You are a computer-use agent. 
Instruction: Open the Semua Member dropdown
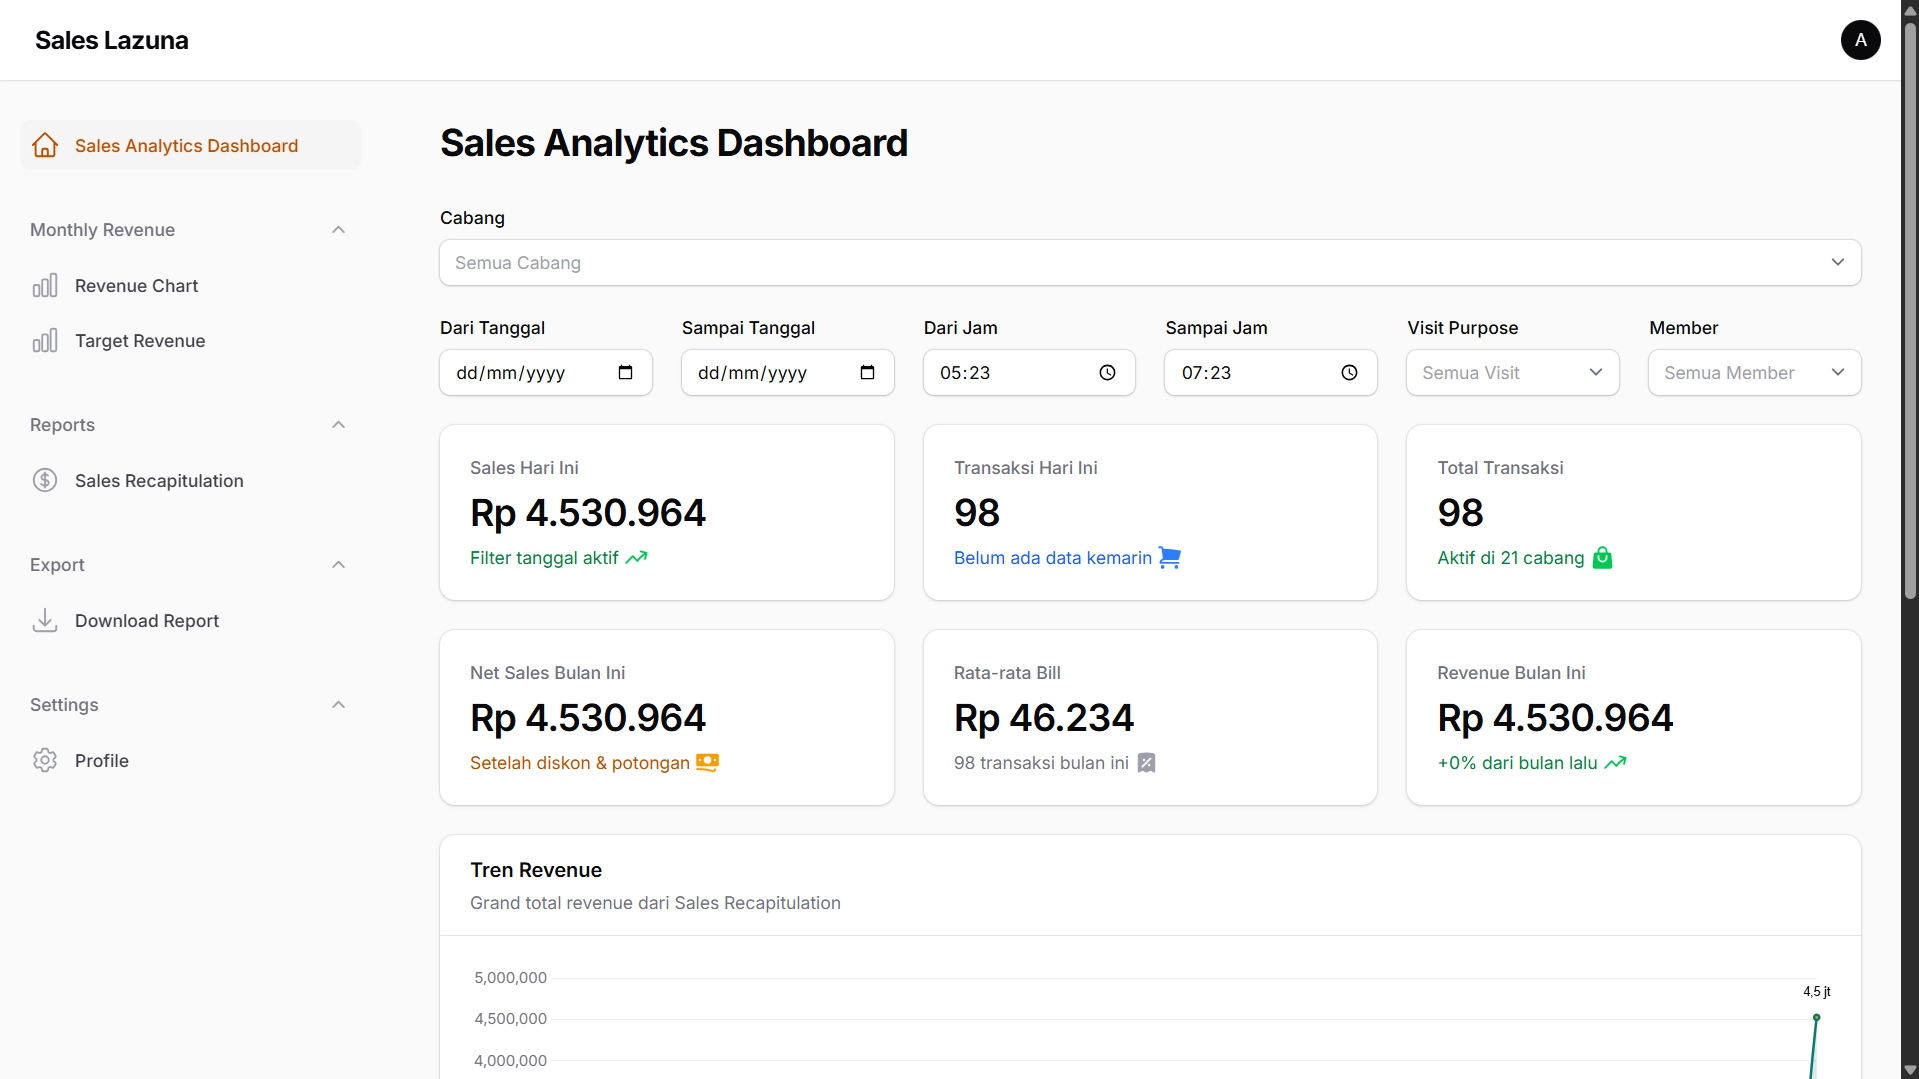1754,373
